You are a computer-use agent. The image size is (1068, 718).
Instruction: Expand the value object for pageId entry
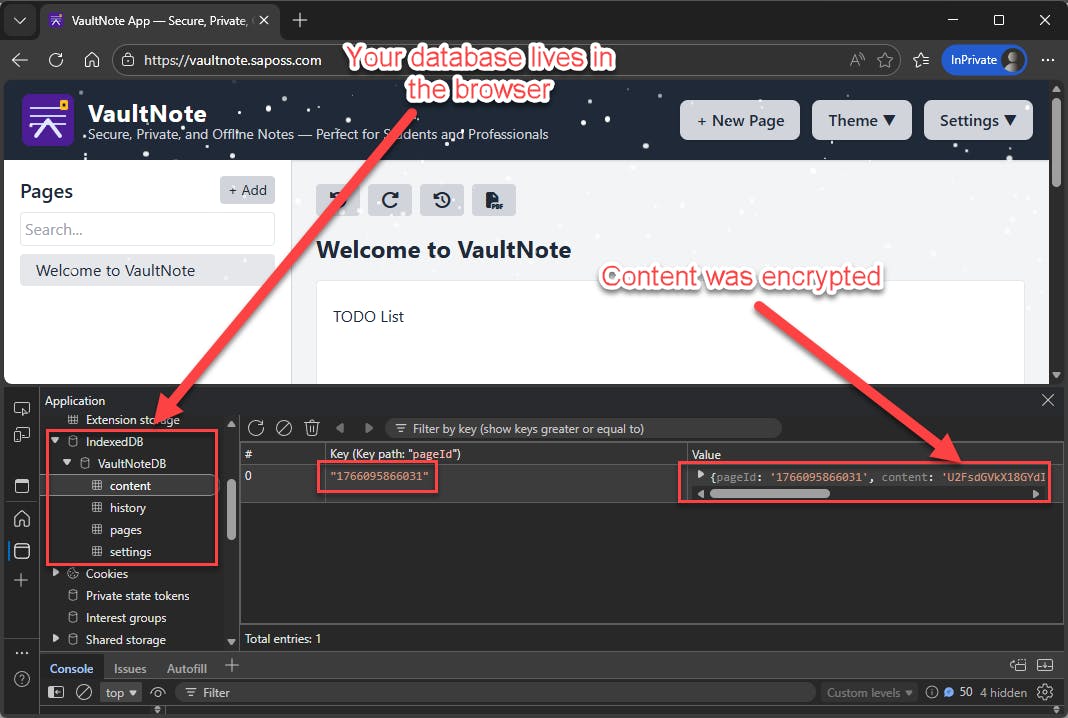click(700, 475)
